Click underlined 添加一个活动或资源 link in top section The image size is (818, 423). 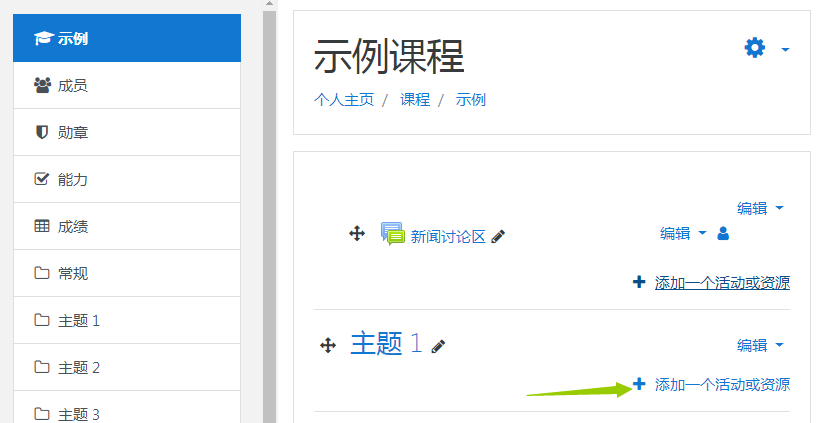721,283
